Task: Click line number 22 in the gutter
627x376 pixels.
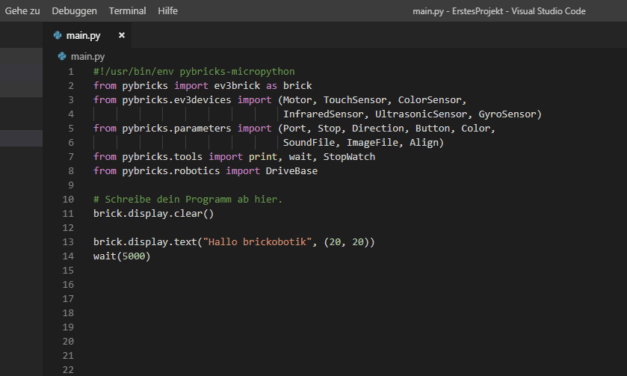Action: pyautogui.click(x=68, y=370)
